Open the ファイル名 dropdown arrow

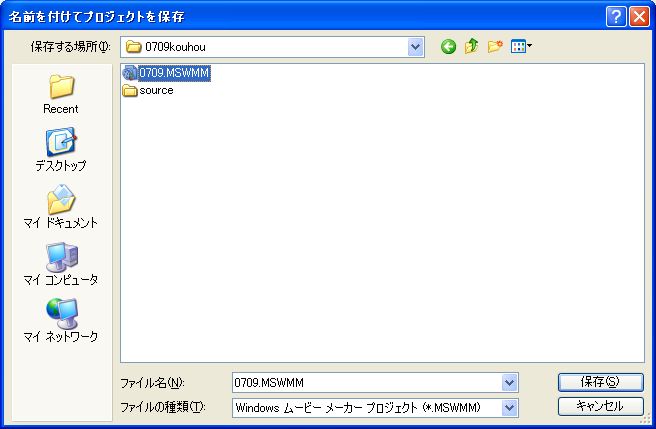click(510, 382)
